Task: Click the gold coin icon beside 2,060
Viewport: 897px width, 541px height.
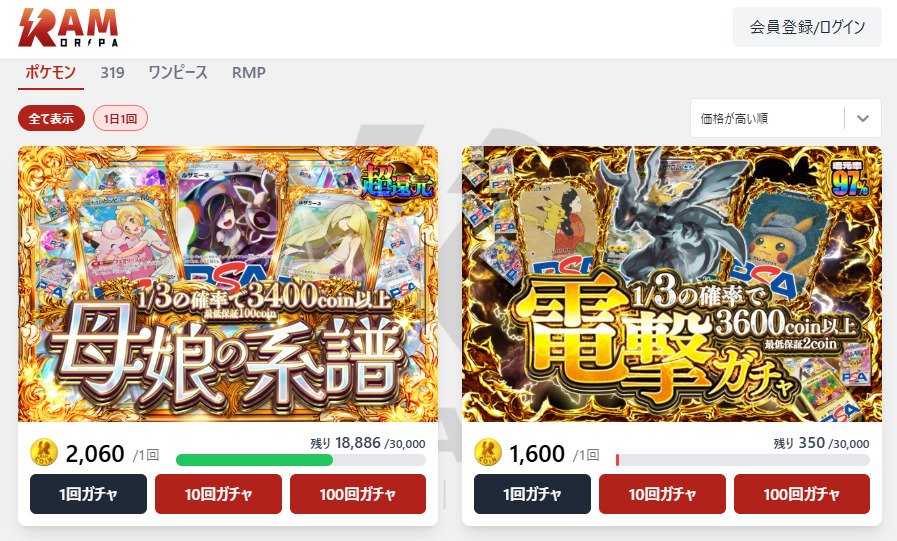Action: pyautogui.click(x=44, y=452)
